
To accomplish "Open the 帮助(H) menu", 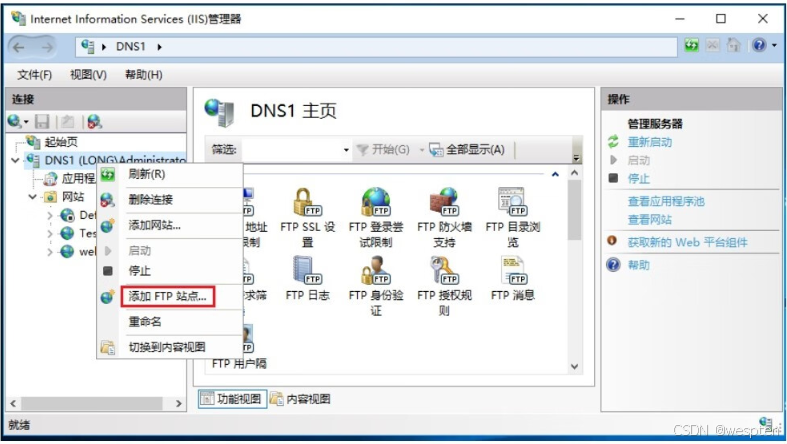I will click(x=144, y=75).
